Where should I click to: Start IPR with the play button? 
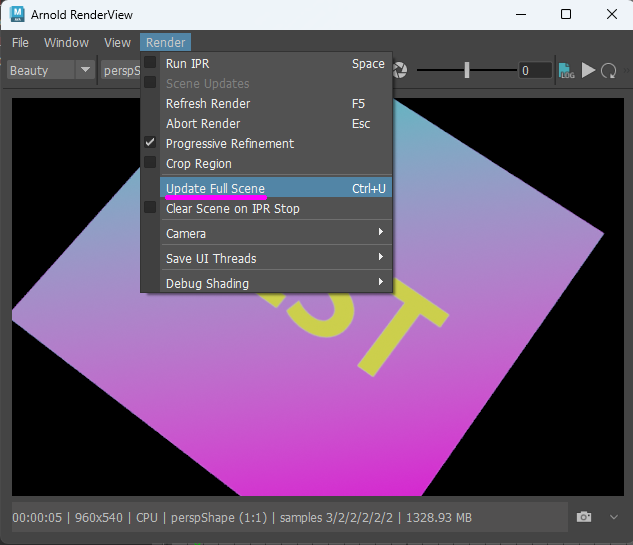click(588, 70)
